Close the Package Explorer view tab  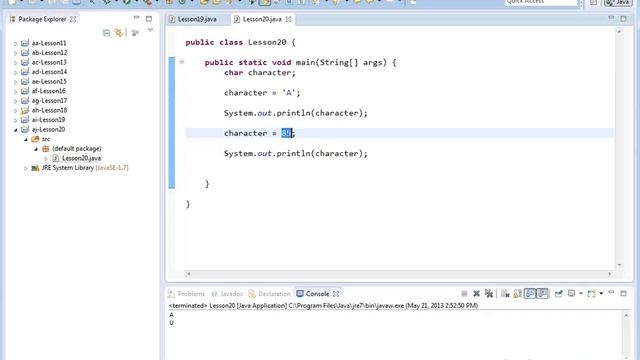pos(73,19)
